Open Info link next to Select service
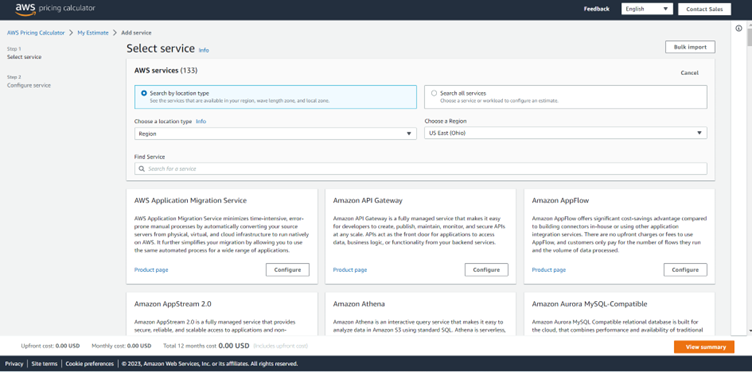This screenshot has height=372, width=752. [204, 50]
